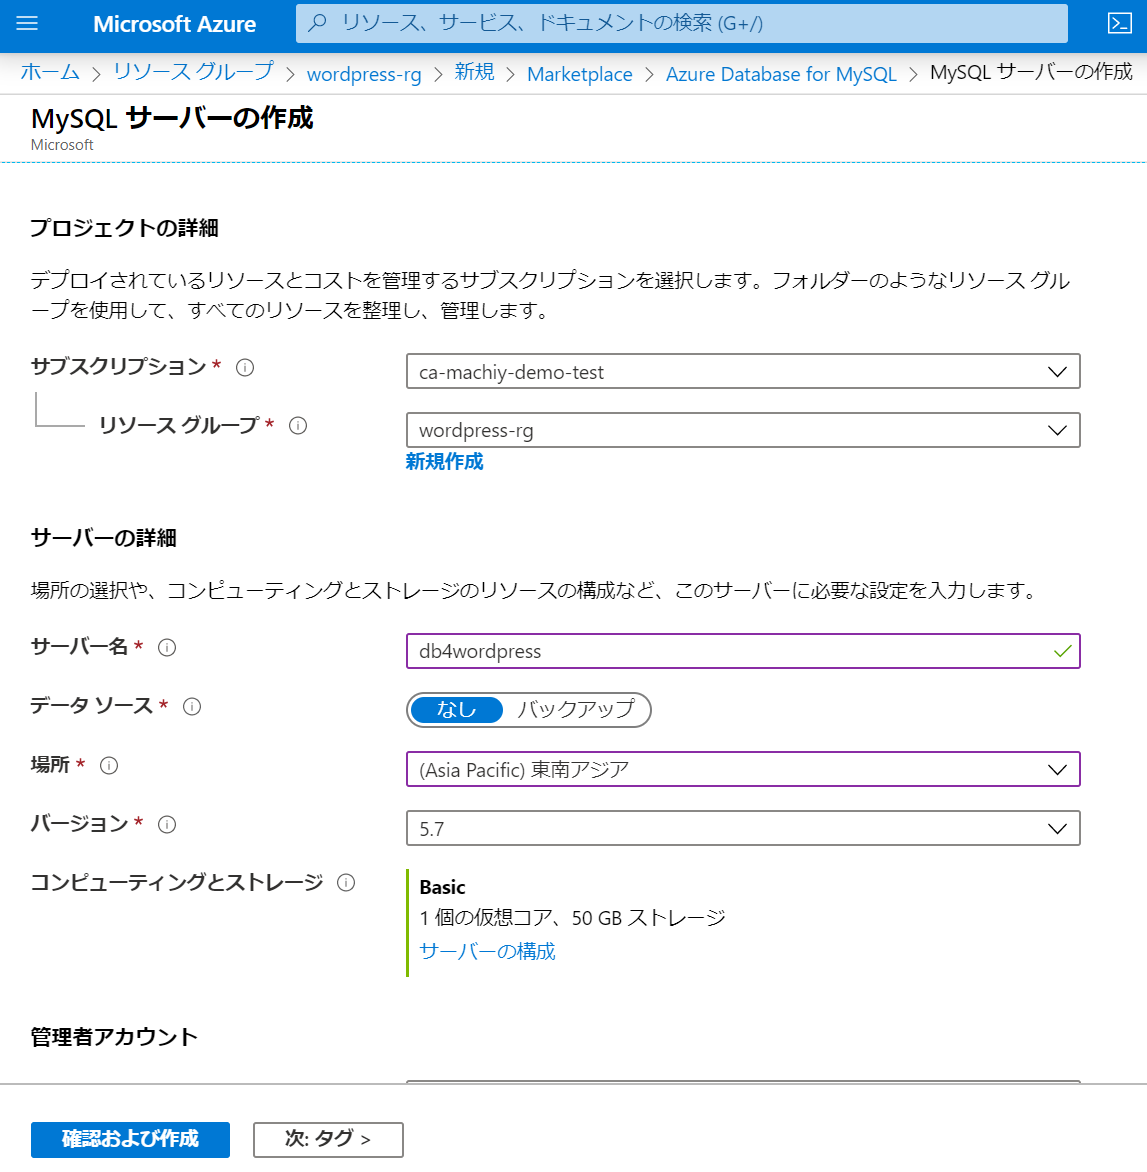The height and width of the screenshot is (1172, 1147).
Task: Show info for サブスクリプション field
Action: tap(245, 368)
